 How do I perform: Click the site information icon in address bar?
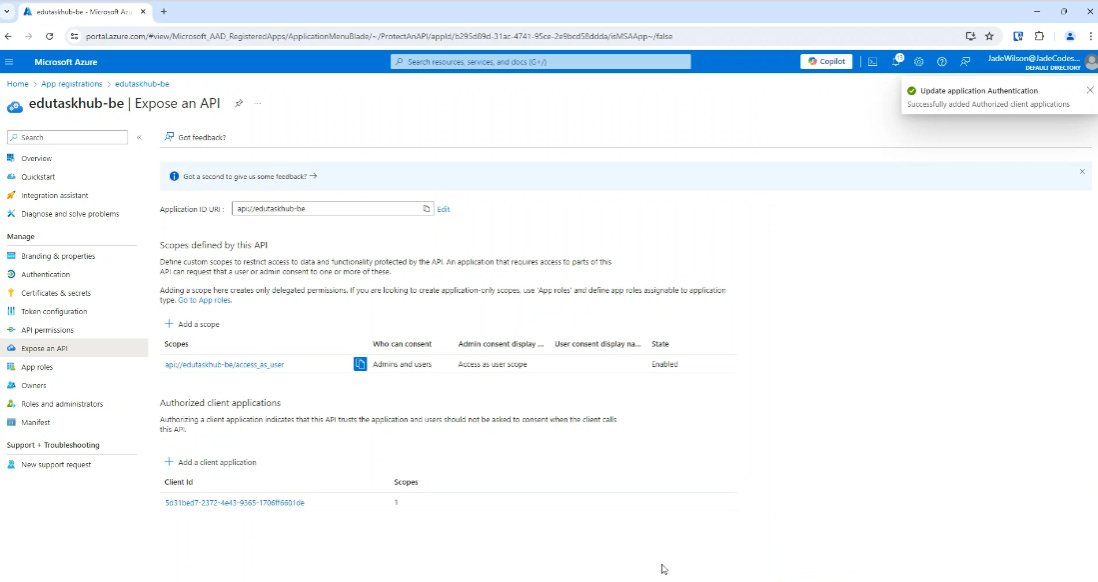point(74,36)
